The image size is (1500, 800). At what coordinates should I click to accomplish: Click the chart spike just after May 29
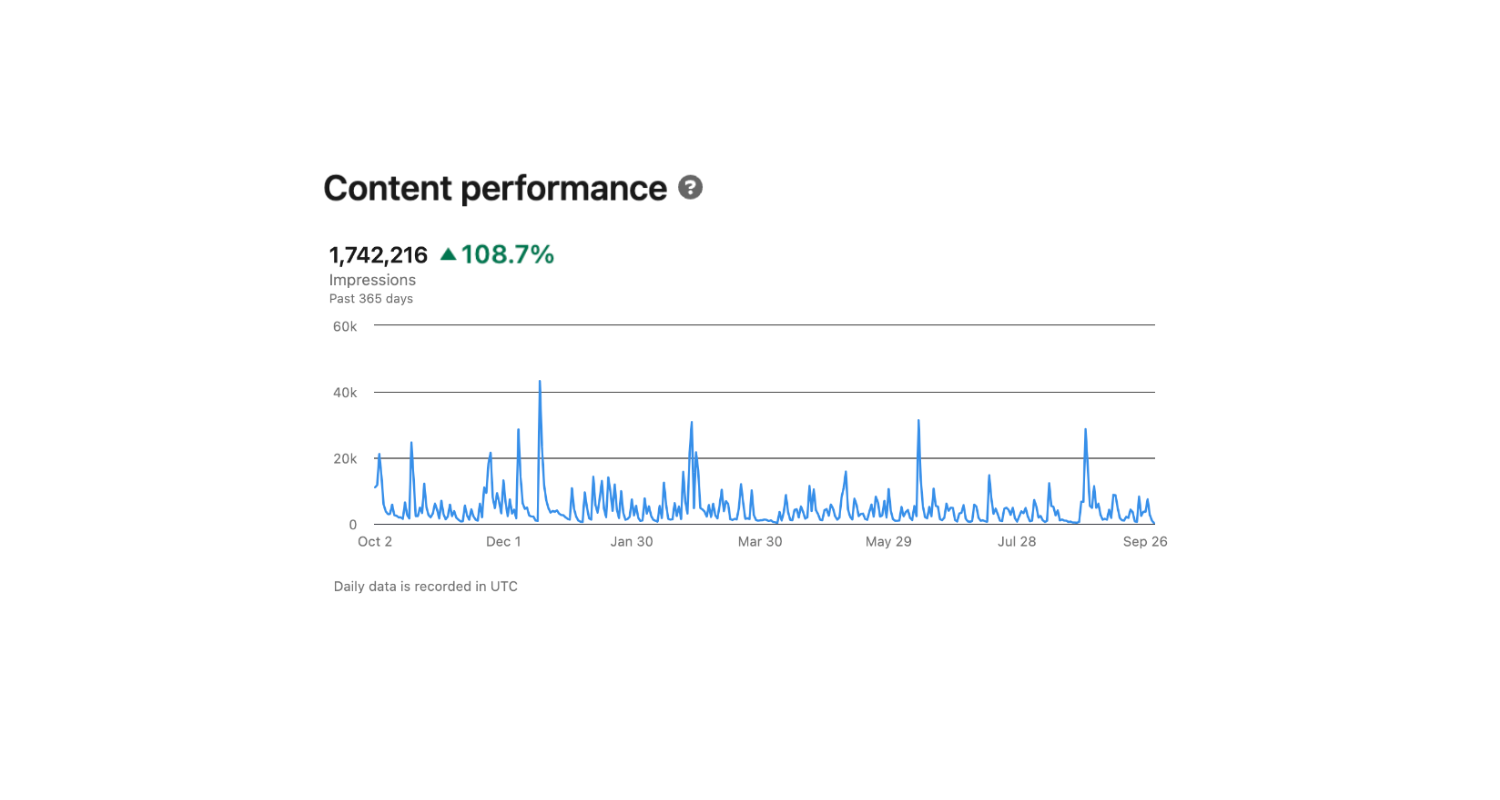[918, 421]
